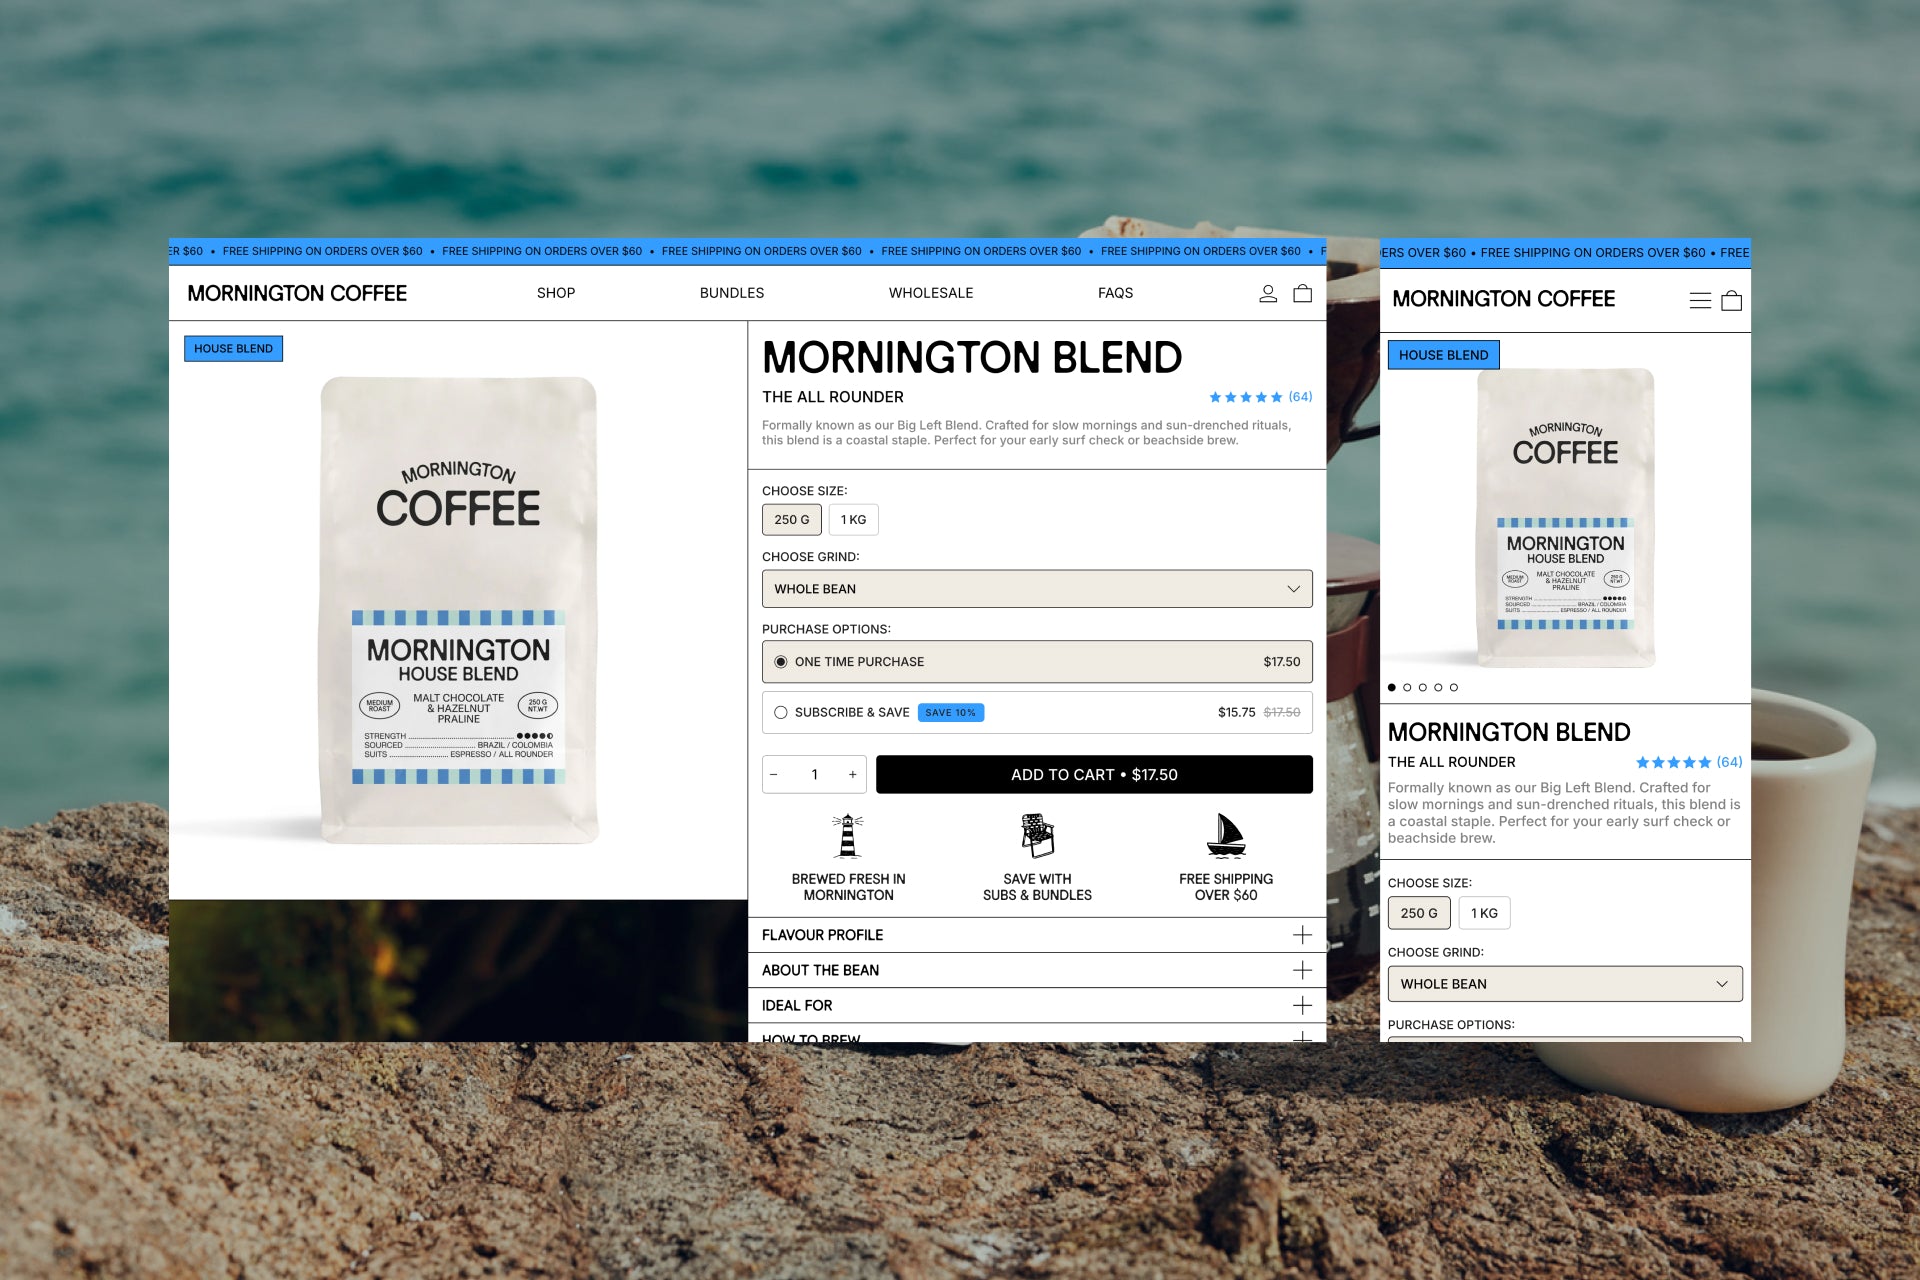The image size is (1920, 1280).
Task: Click the desktop Mornington Coffee logo link
Action: (x=297, y=293)
